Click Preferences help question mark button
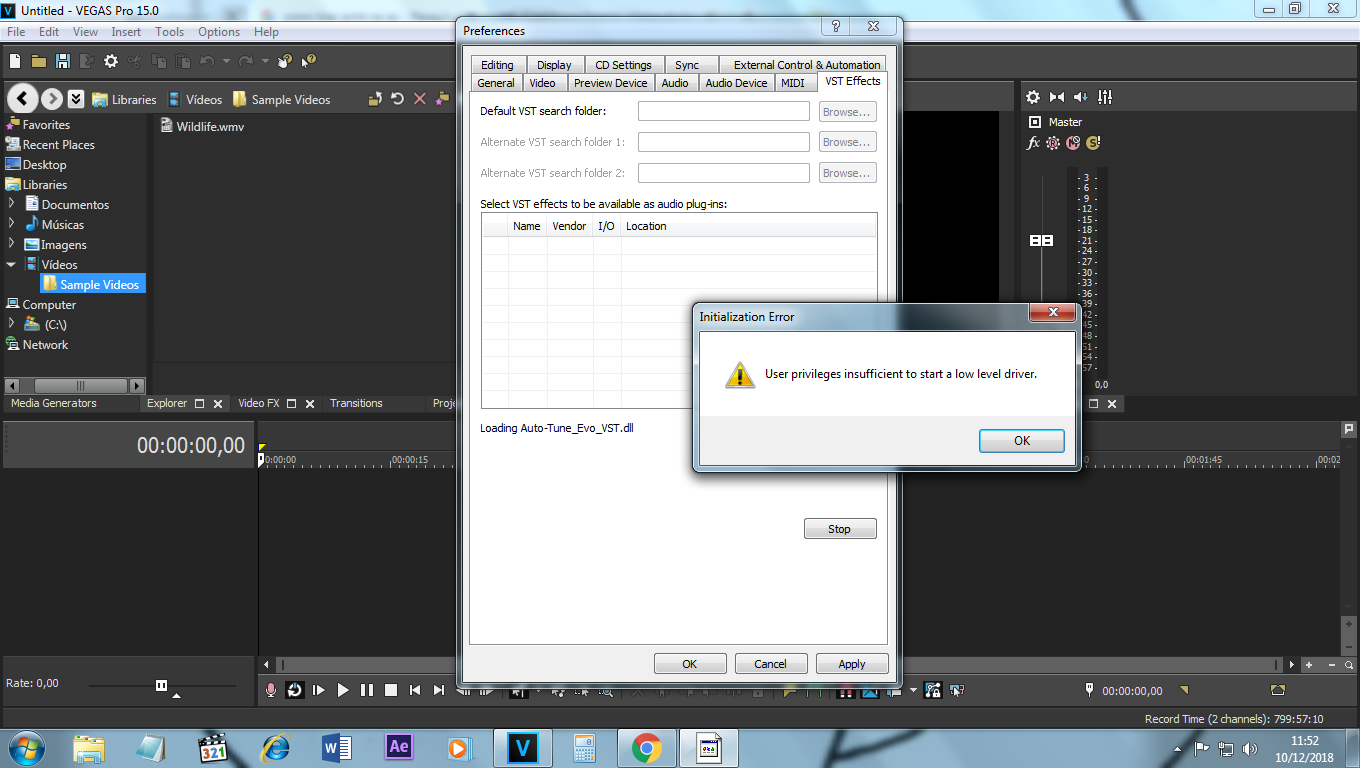The image size is (1360, 768). [835, 27]
